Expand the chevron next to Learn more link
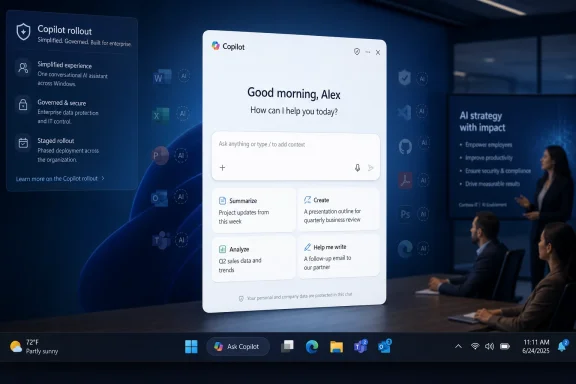This screenshot has height=384, width=576. pos(103,178)
